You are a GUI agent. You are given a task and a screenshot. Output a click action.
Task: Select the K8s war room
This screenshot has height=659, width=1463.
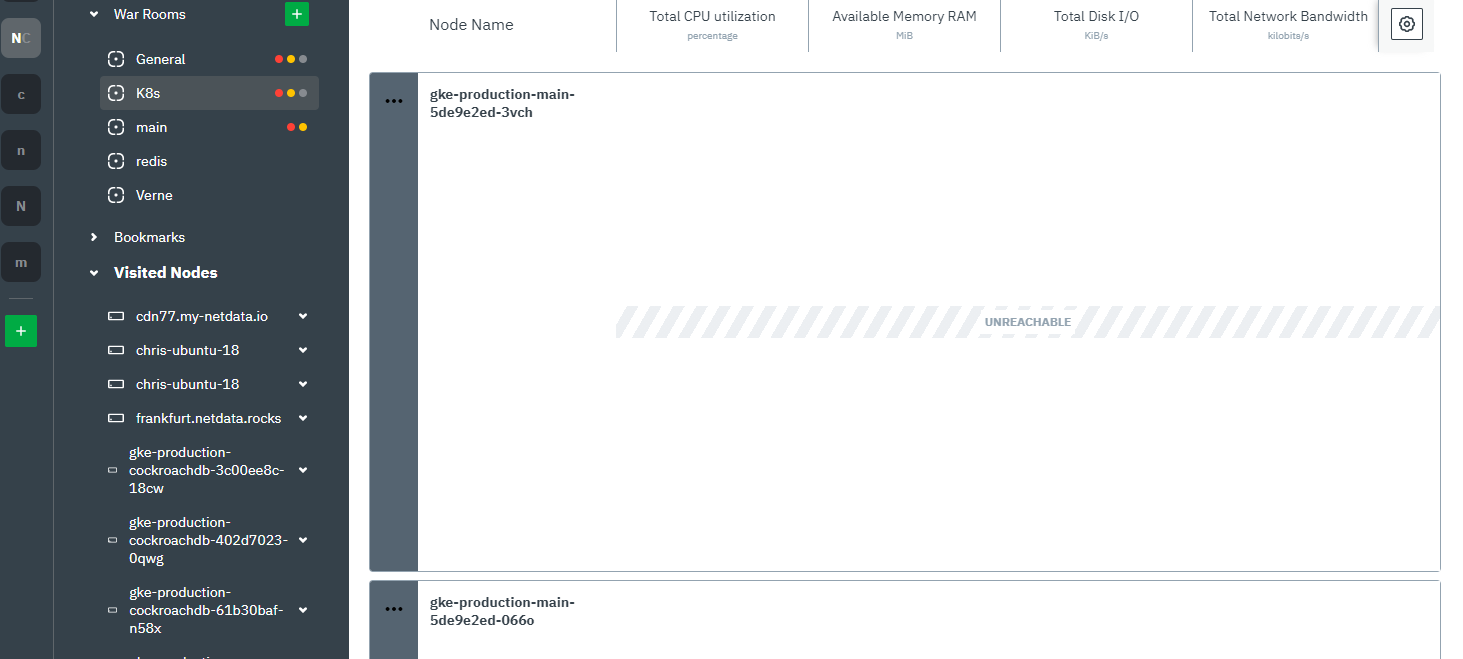click(x=210, y=93)
